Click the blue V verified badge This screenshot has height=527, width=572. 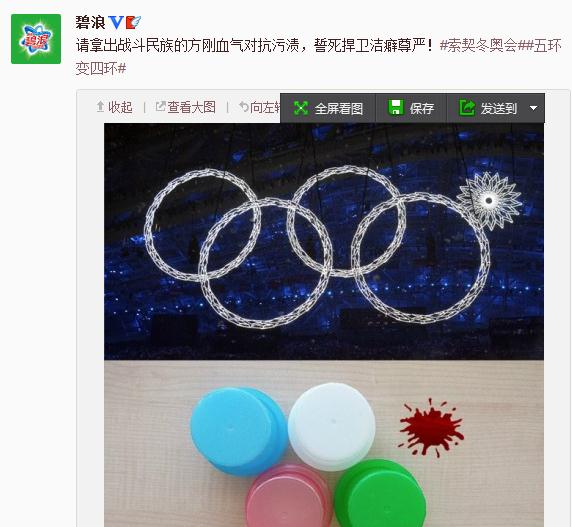(x=116, y=23)
